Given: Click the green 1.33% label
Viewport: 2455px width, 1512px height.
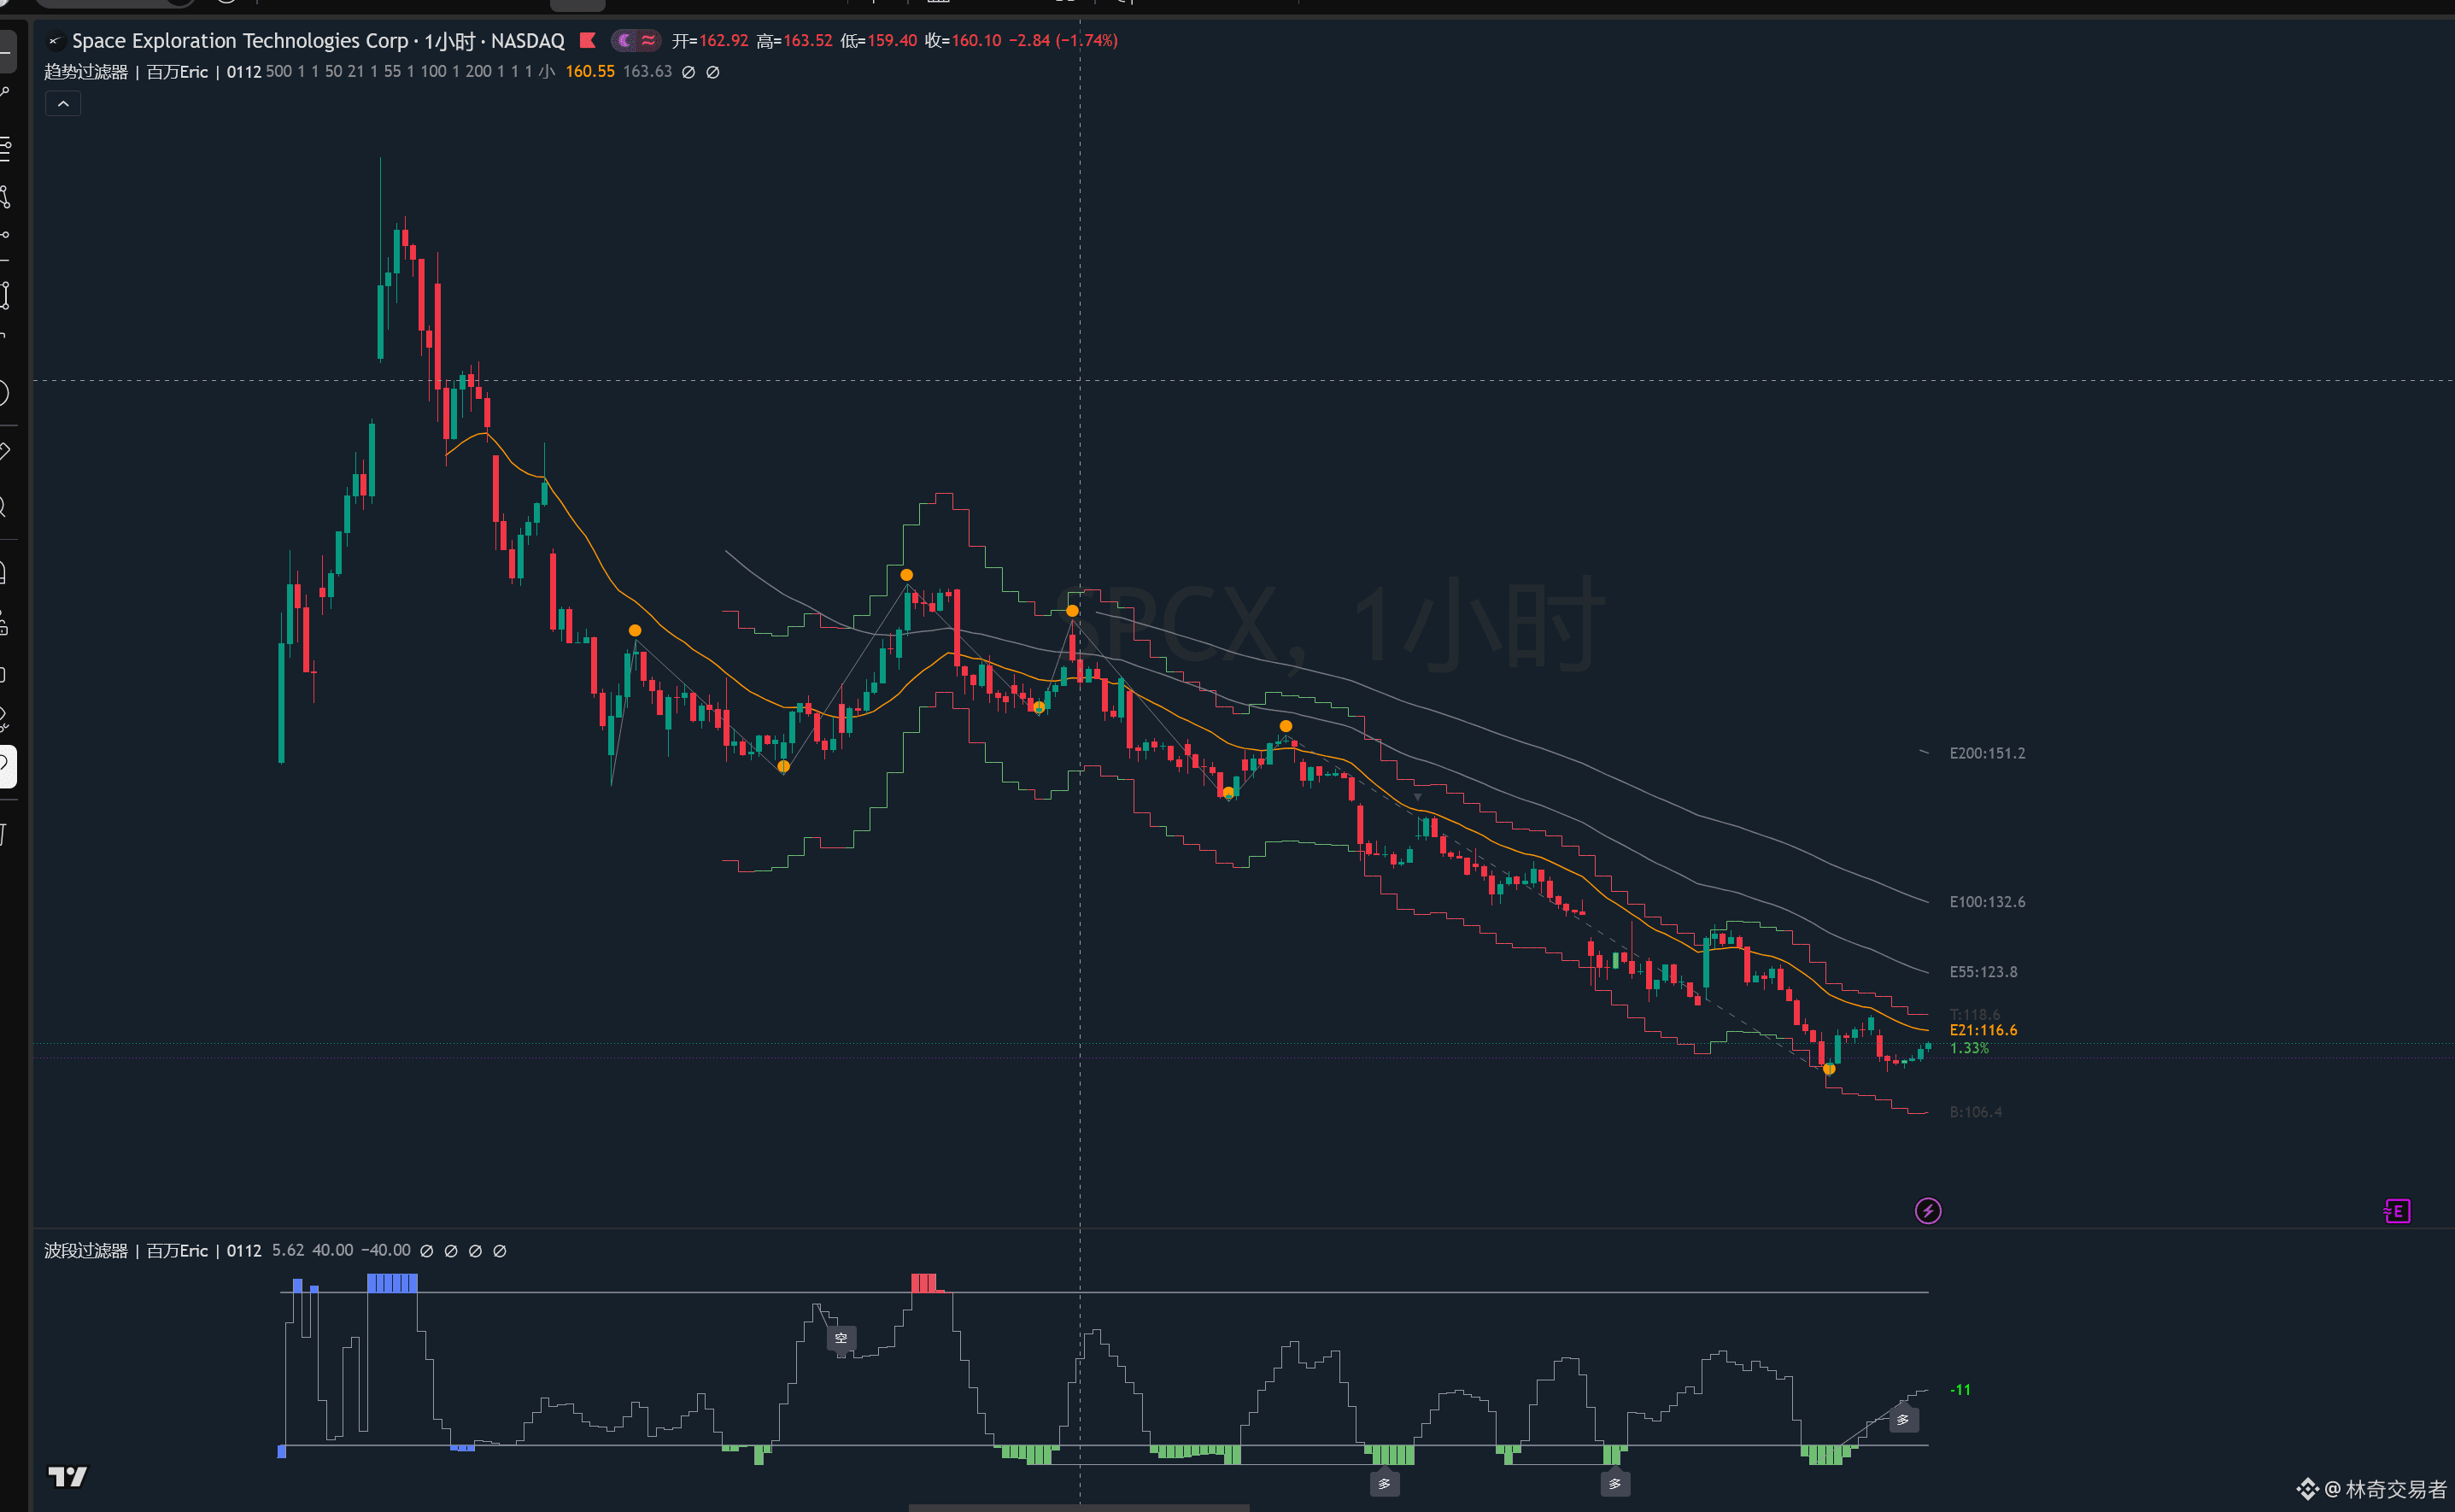Looking at the screenshot, I should tap(1969, 1048).
